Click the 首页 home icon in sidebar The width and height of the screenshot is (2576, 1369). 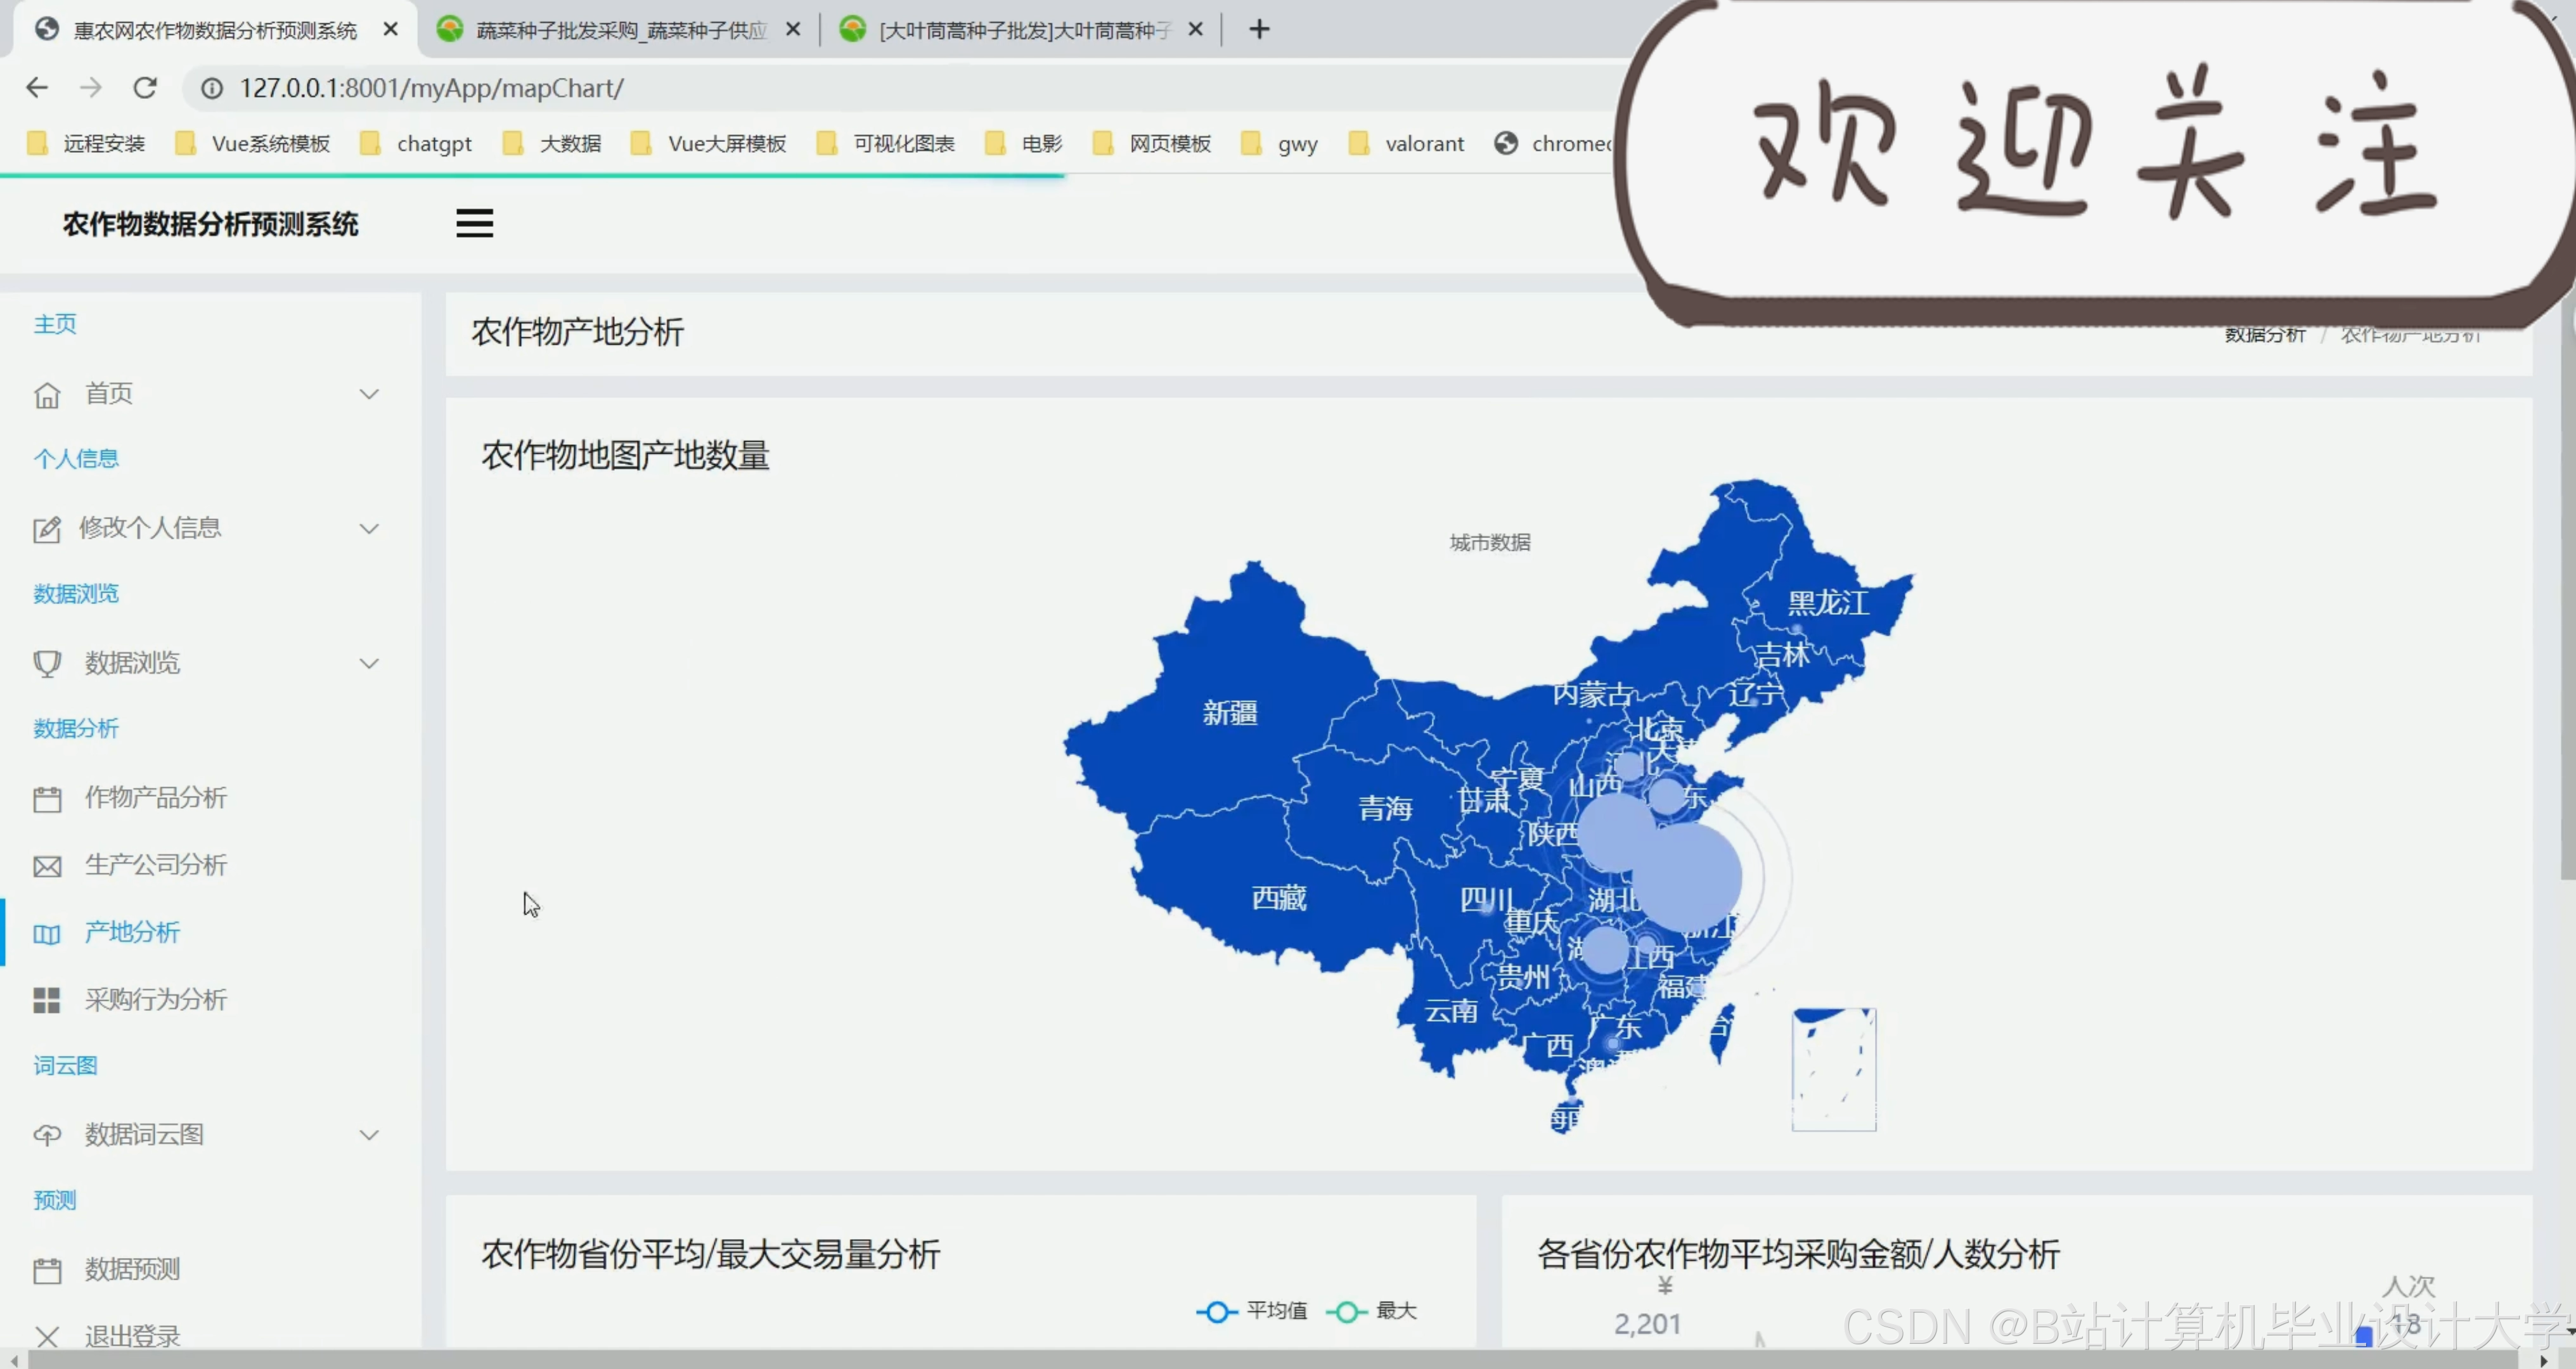[x=47, y=395]
